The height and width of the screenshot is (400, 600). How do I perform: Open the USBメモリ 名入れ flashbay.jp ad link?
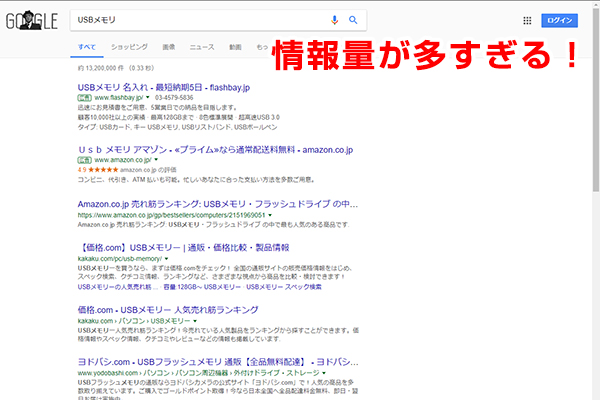(x=164, y=88)
